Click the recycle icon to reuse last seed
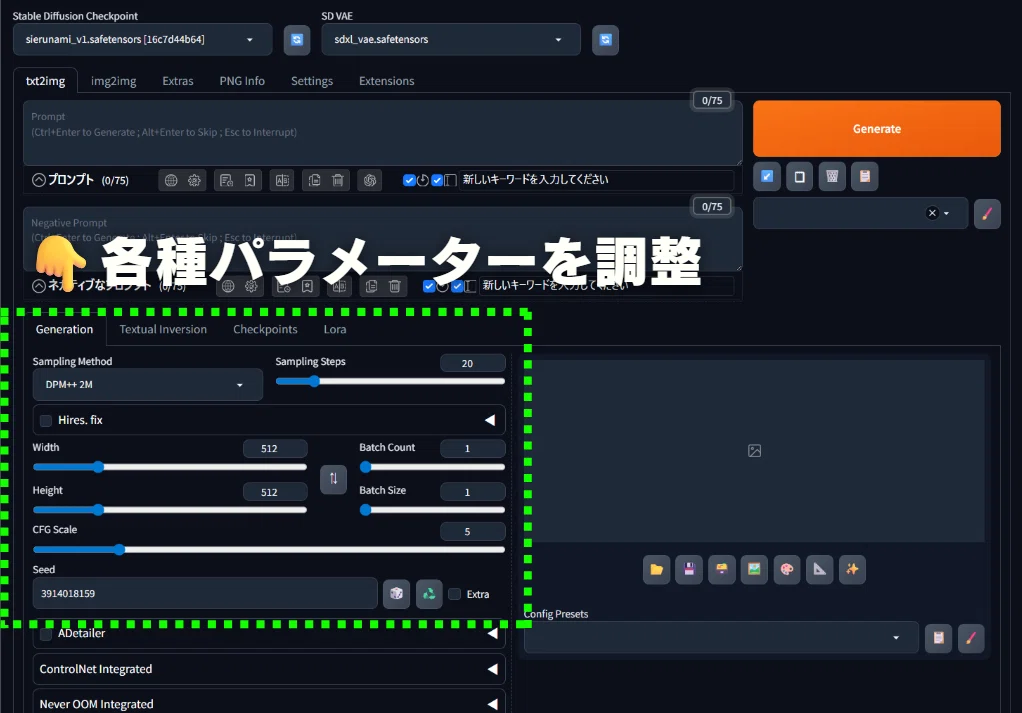This screenshot has height=713, width=1022. (429, 594)
